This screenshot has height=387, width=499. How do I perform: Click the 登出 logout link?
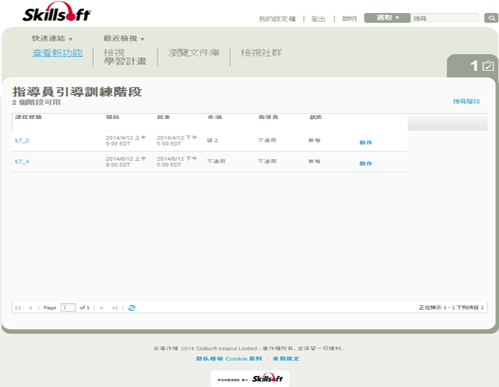(318, 19)
